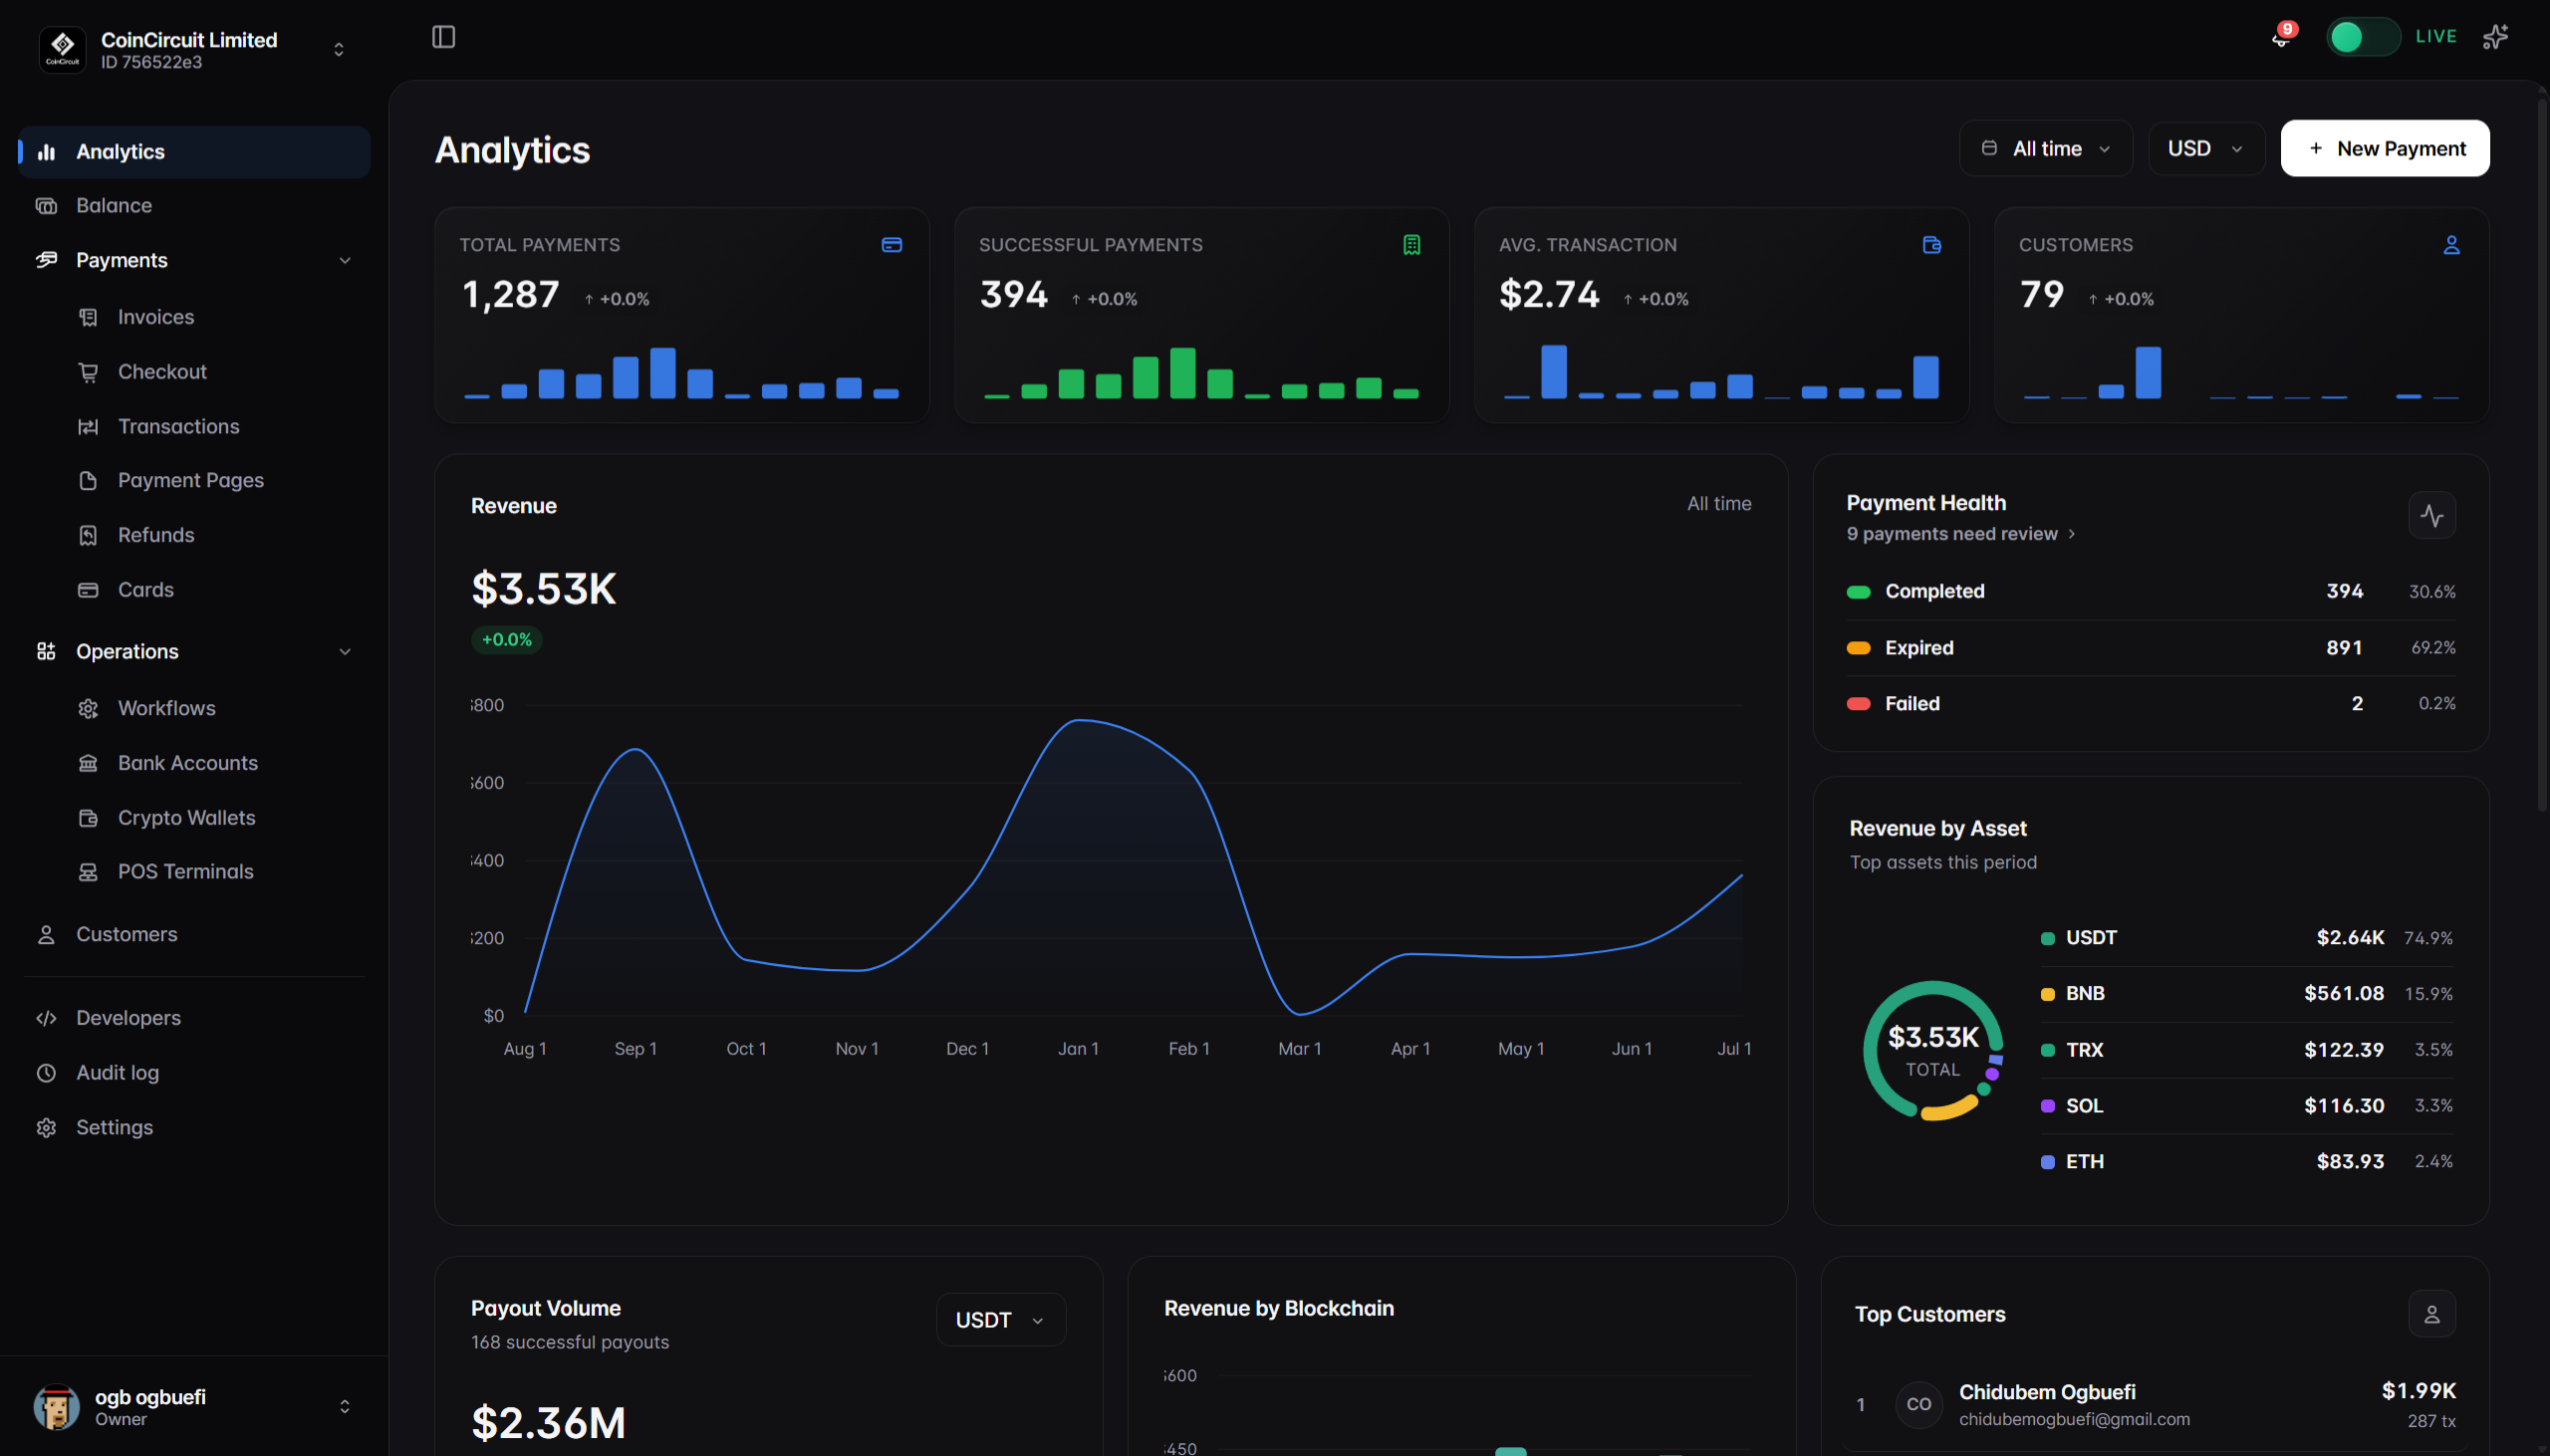The height and width of the screenshot is (1456, 2550).
Task: Click the Checkout cart icon
Action: (x=88, y=372)
